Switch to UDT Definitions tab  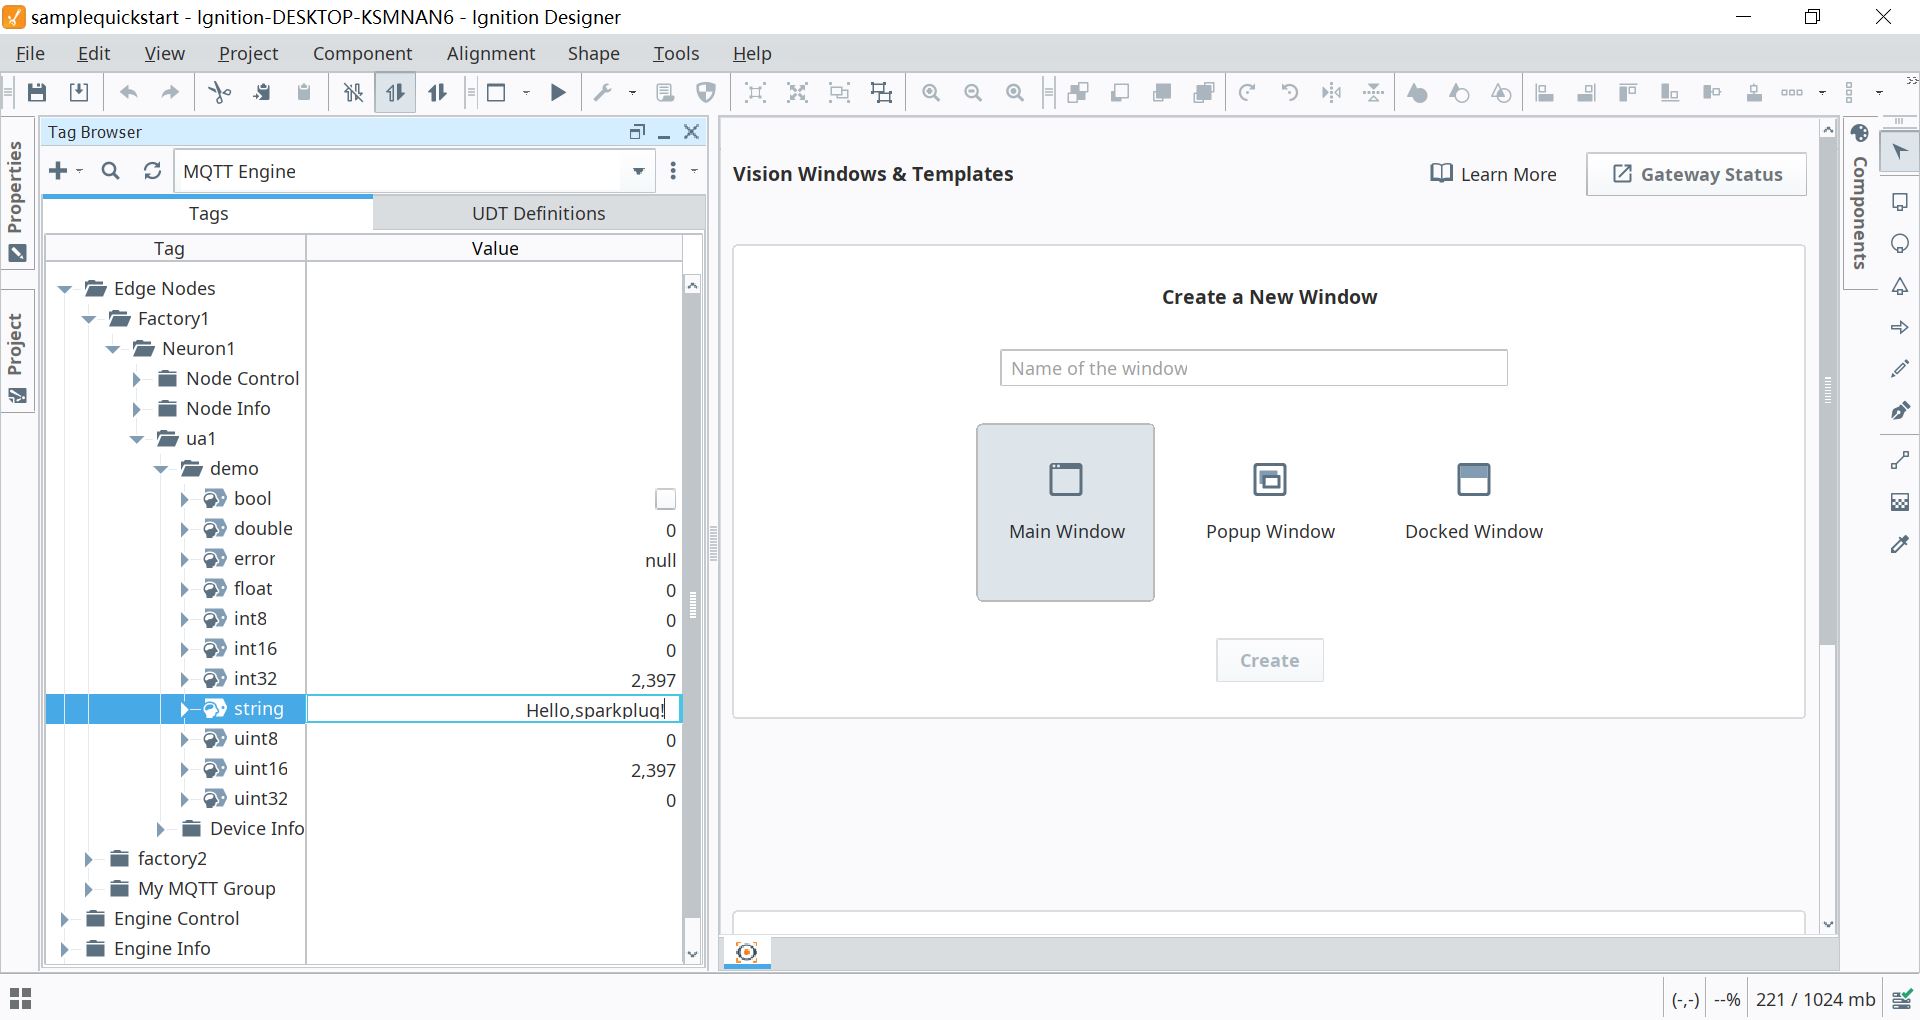pos(538,214)
